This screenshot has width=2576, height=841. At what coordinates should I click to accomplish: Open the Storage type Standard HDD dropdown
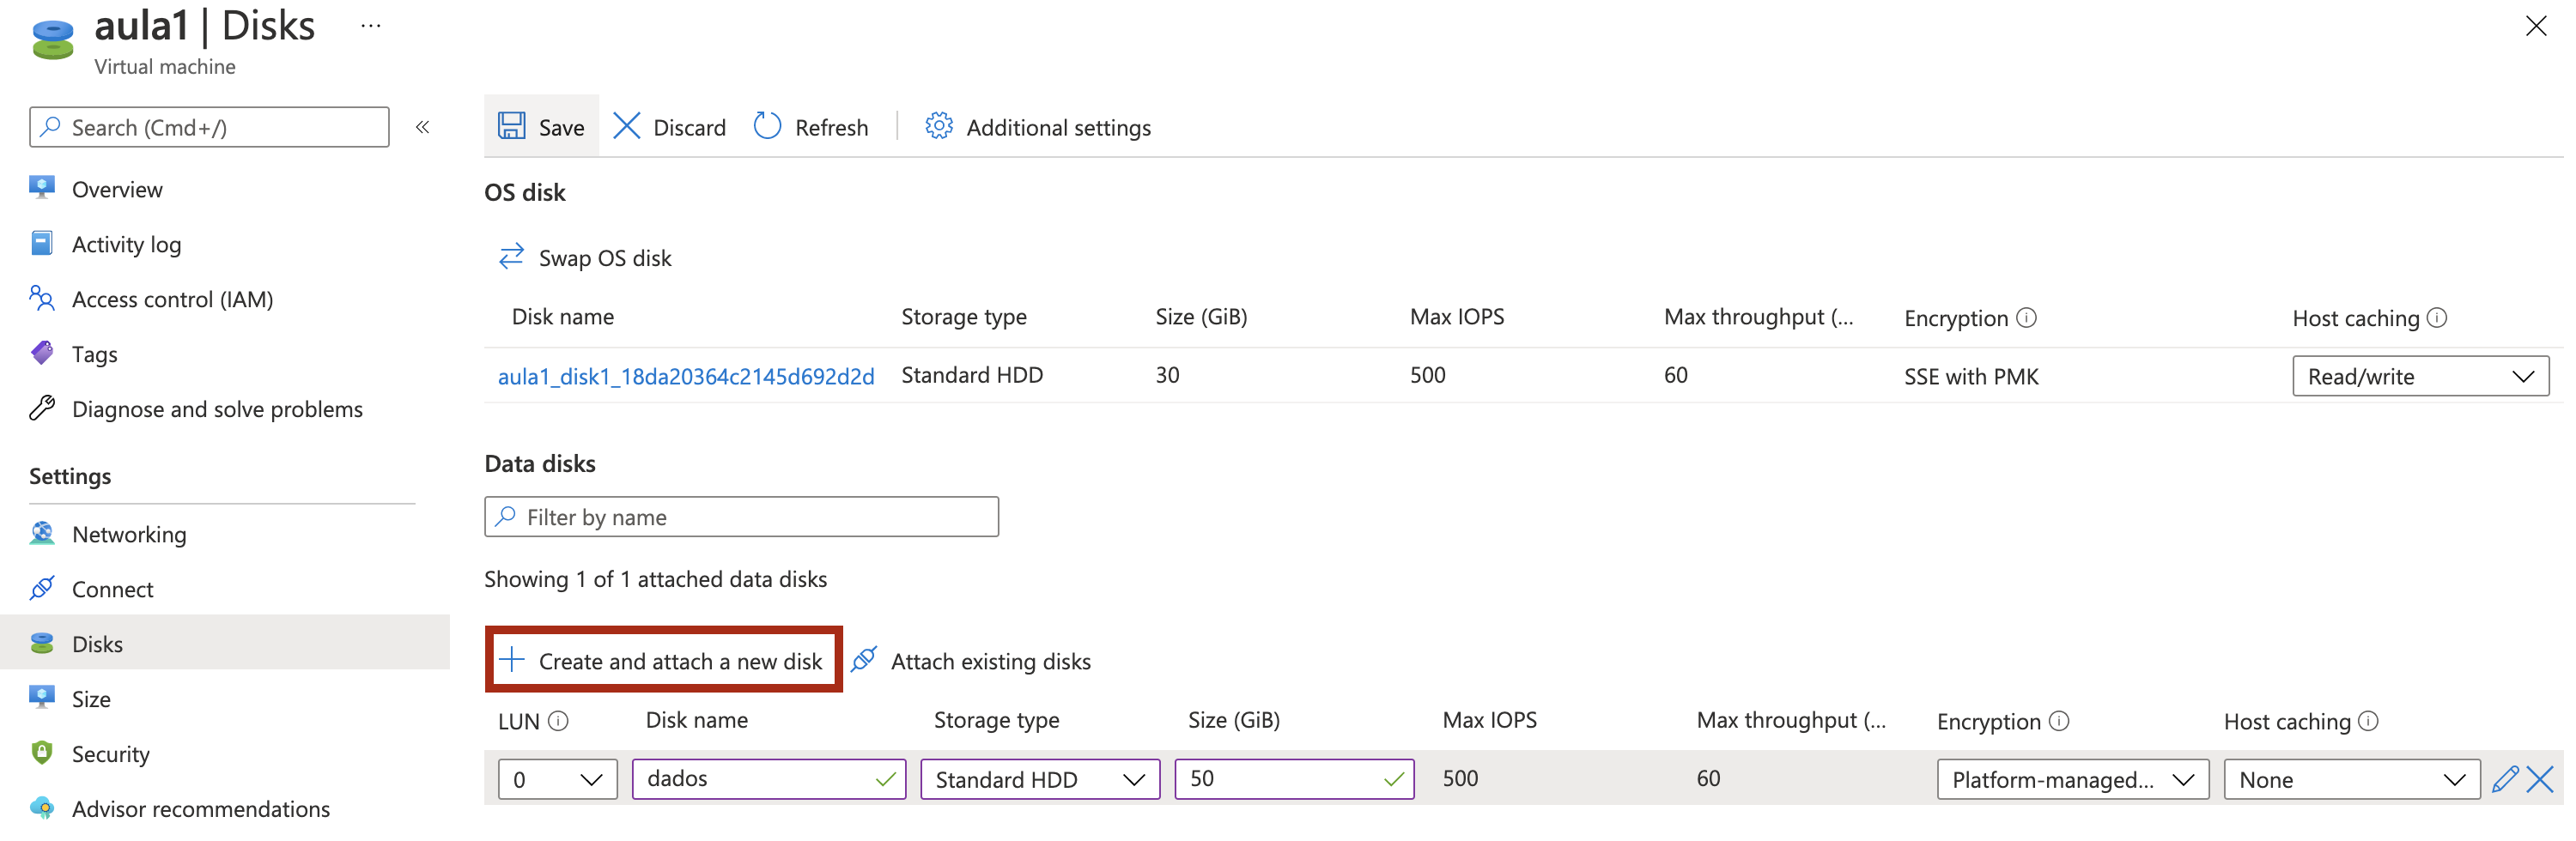pos(1039,780)
